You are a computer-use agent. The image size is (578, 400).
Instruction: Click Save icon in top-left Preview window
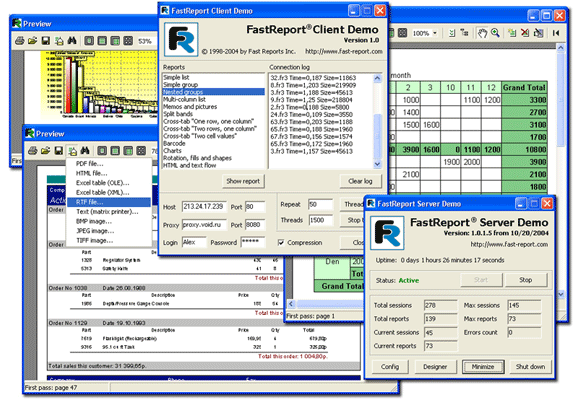(46, 41)
